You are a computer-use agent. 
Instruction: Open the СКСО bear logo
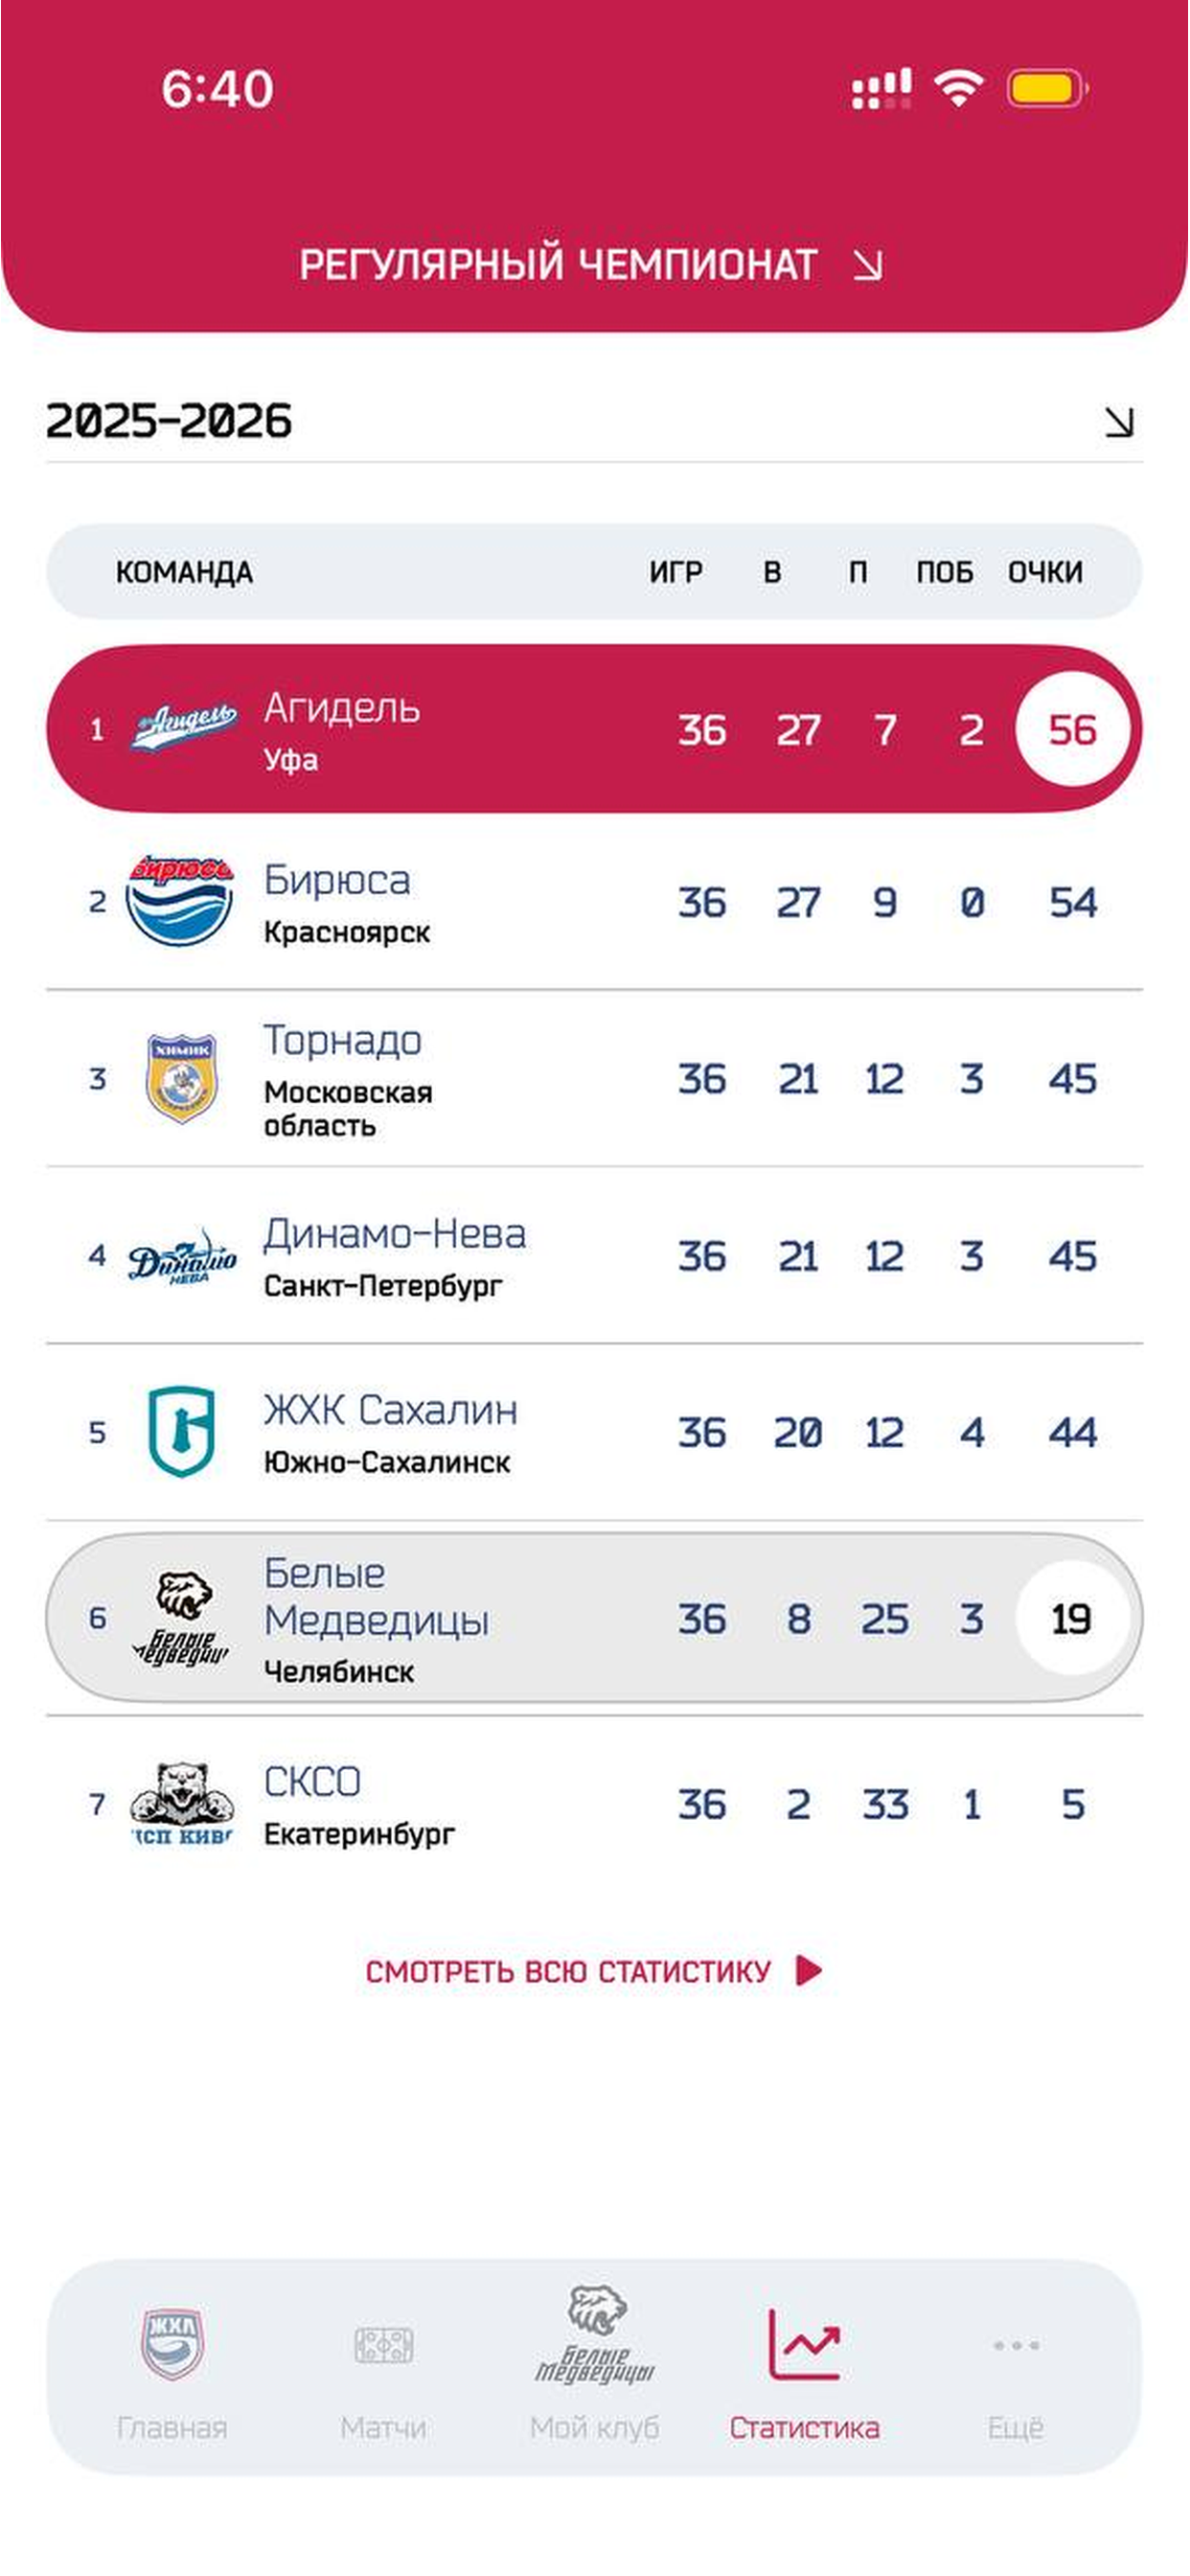pyautogui.click(x=181, y=1803)
